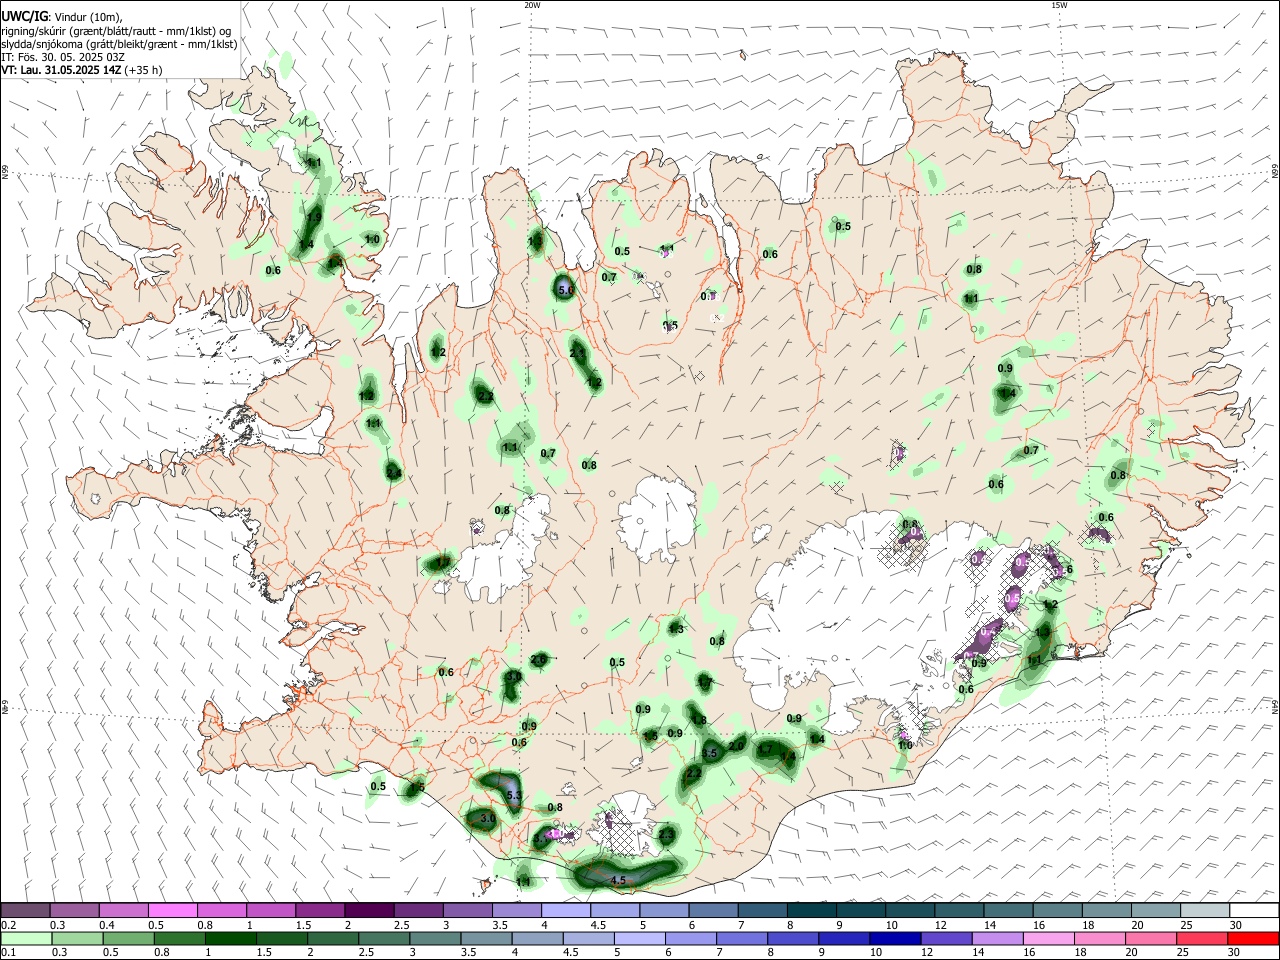Image resolution: width=1280 pixels, height=960 pixels.
Task: Click the UWC/IG map title text
Action: click(25, 16)
